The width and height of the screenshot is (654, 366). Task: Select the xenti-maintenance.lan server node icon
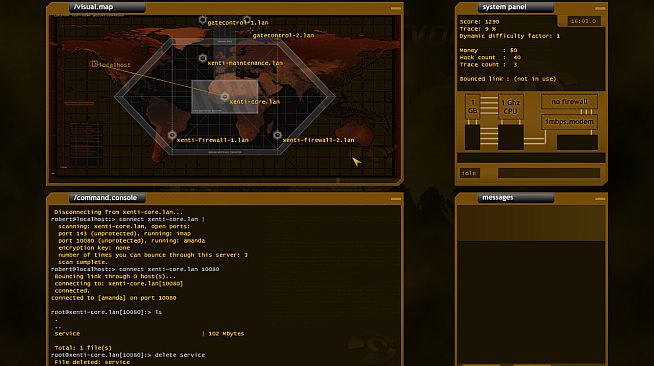202,58
